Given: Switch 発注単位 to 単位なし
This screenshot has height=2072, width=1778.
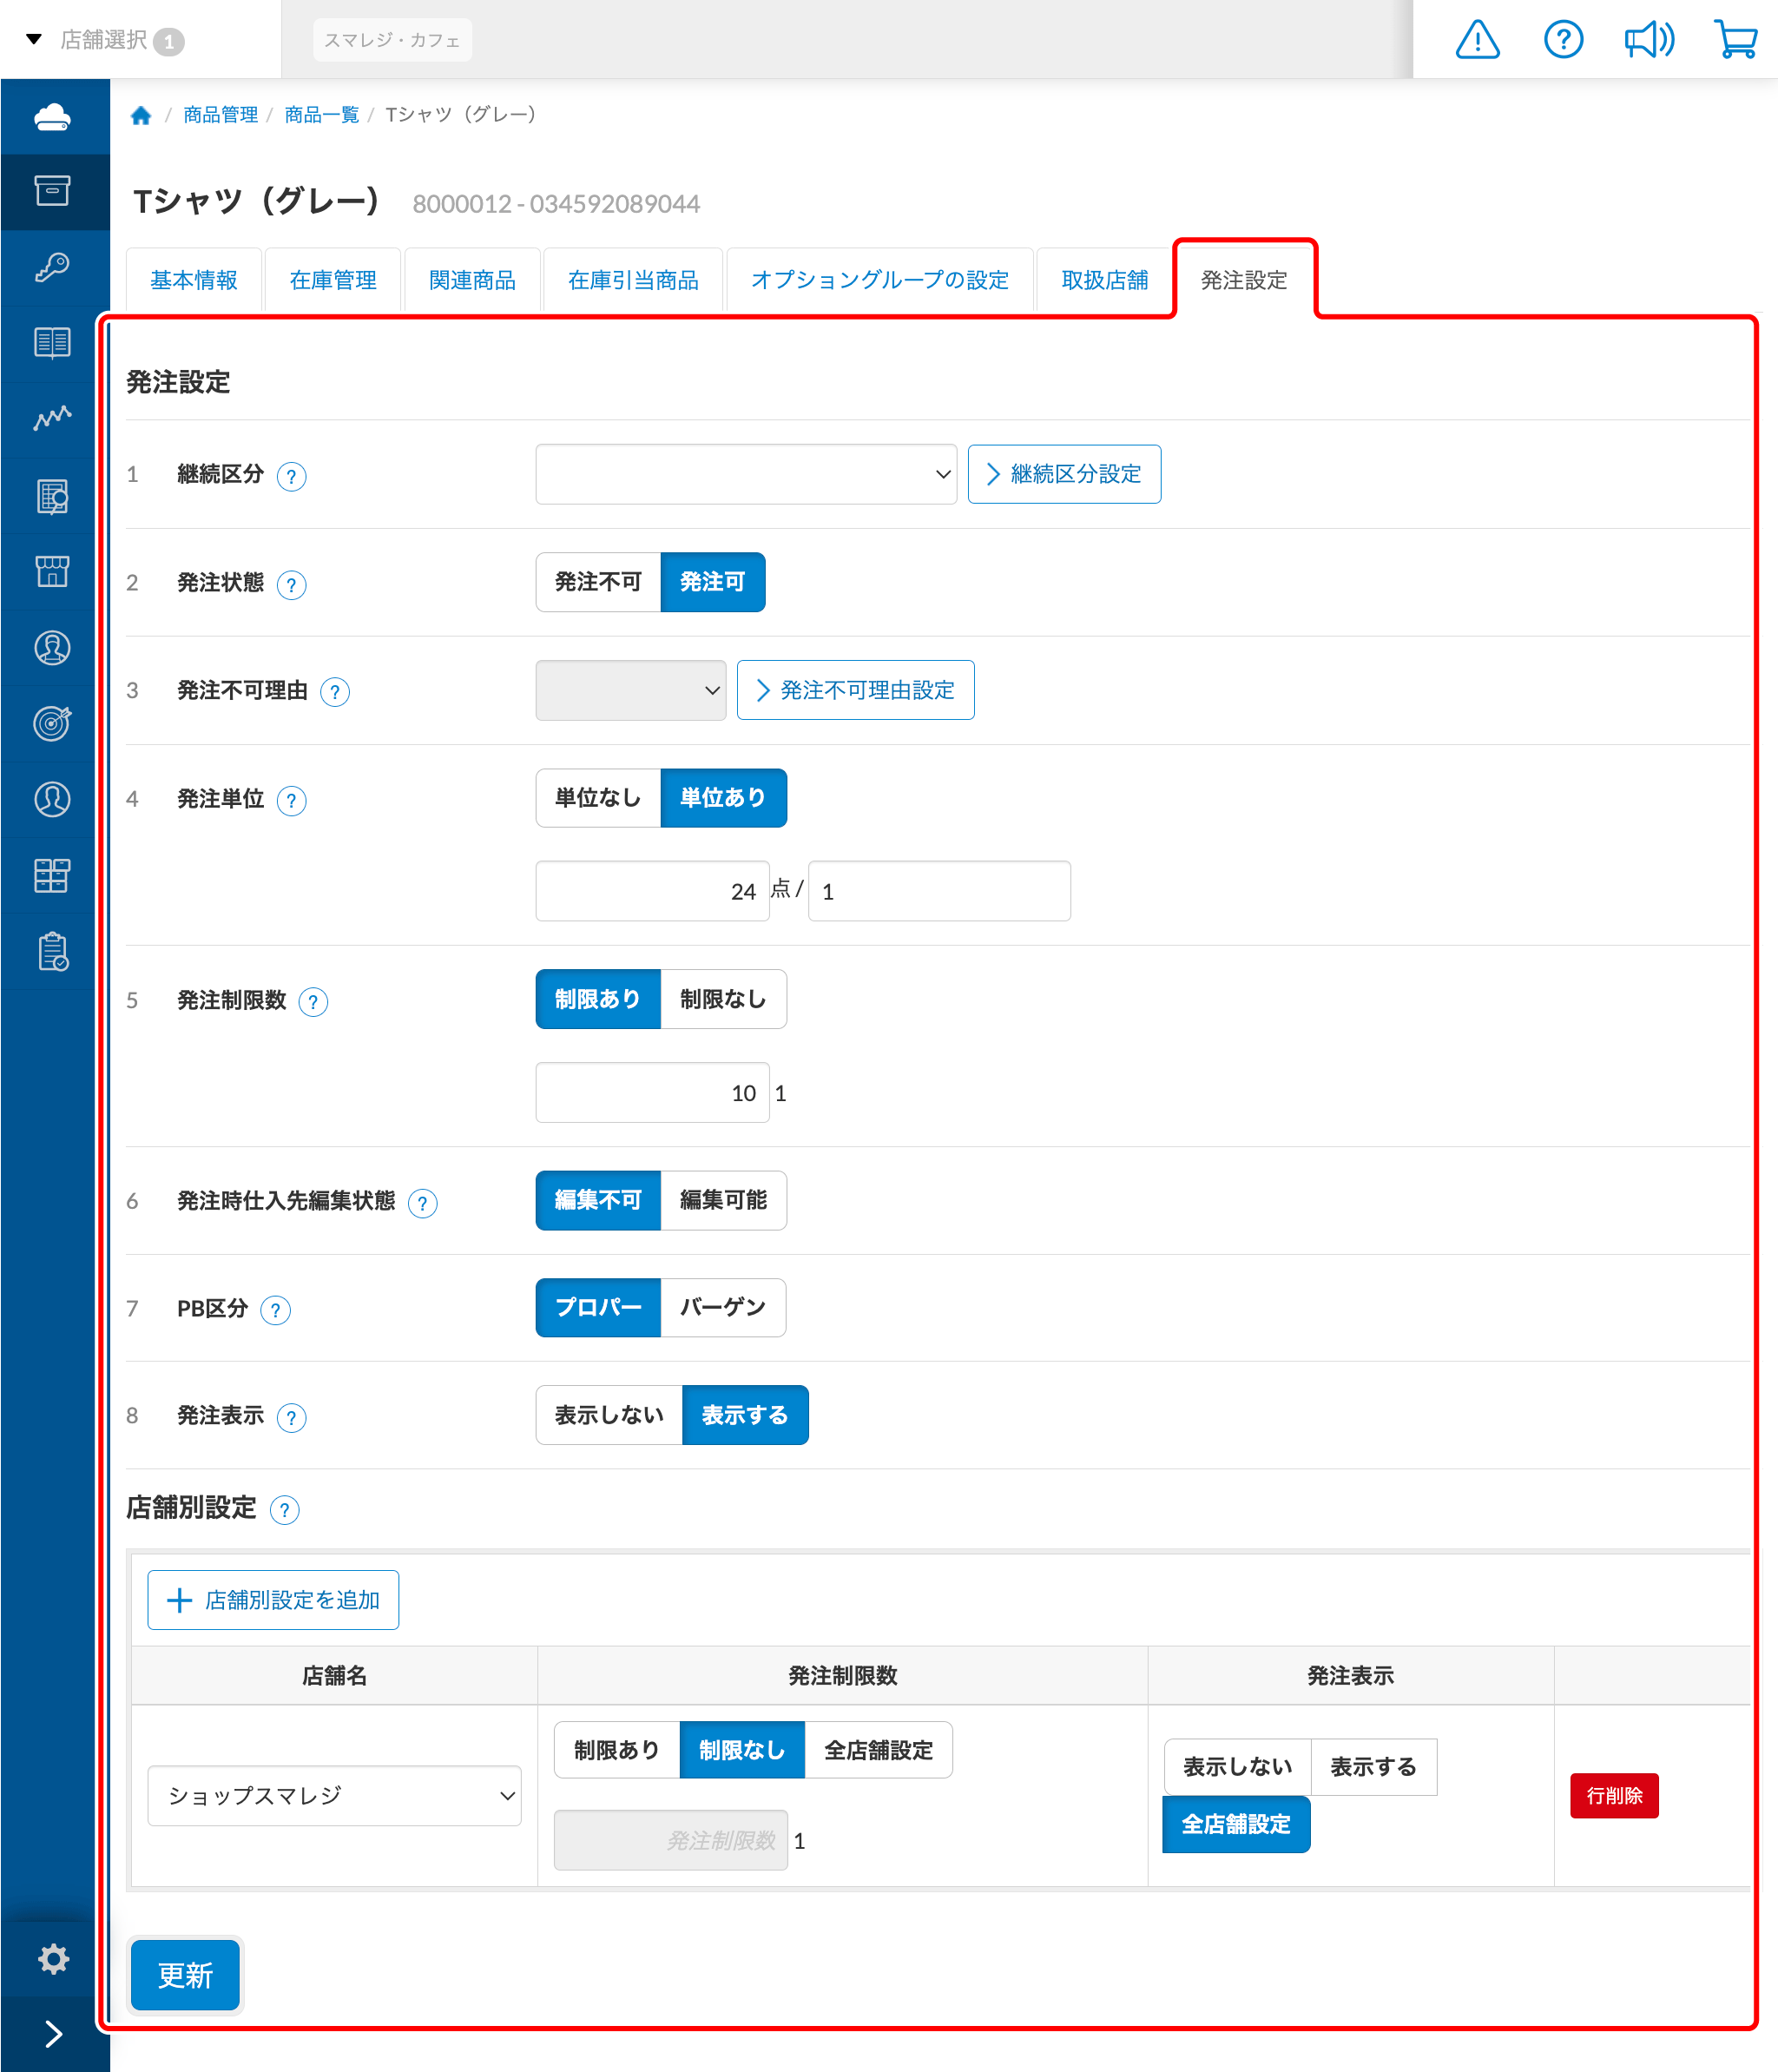Looking at the screenshot, I should click(598, 798).
